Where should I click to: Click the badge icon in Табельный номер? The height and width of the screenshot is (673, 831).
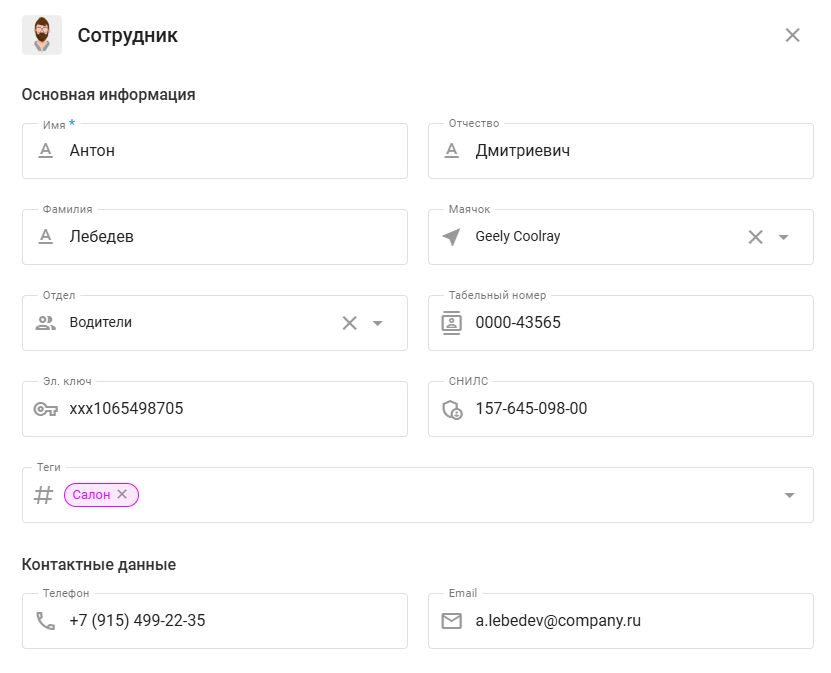tap(452, 323)
